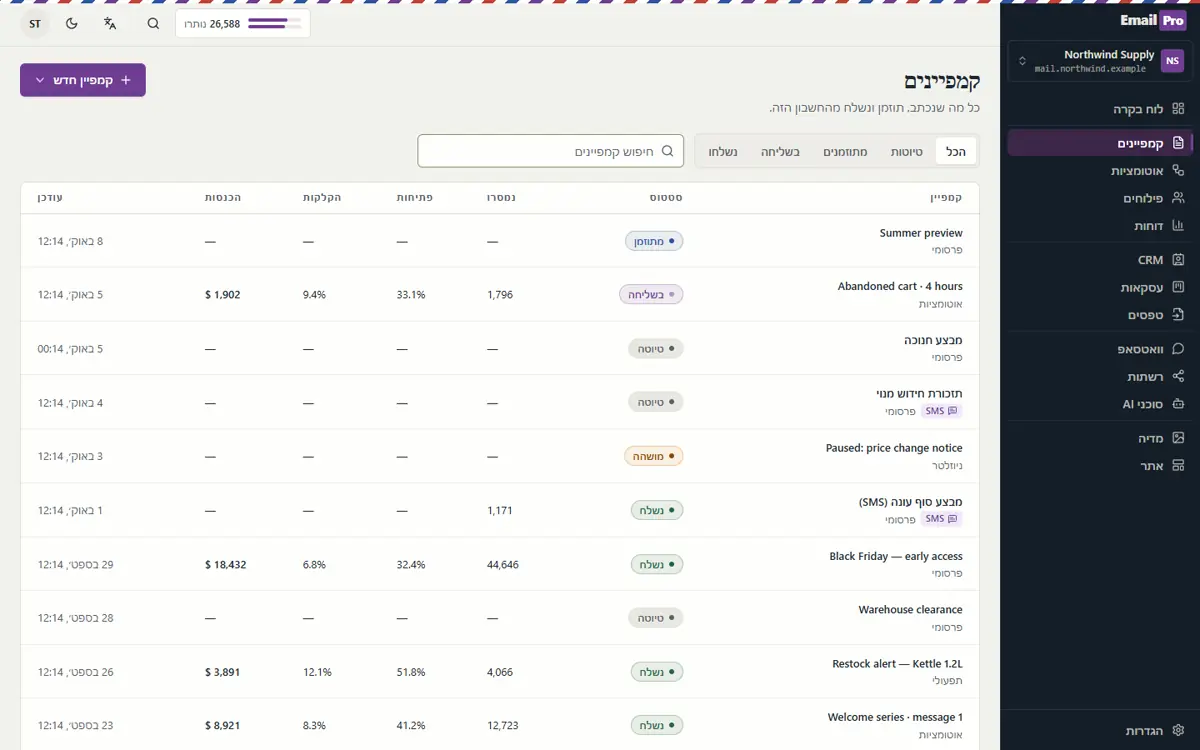Open תזכורת חידוש מנוי campaign
The image size is (1200, 750).
pos(919,394)
